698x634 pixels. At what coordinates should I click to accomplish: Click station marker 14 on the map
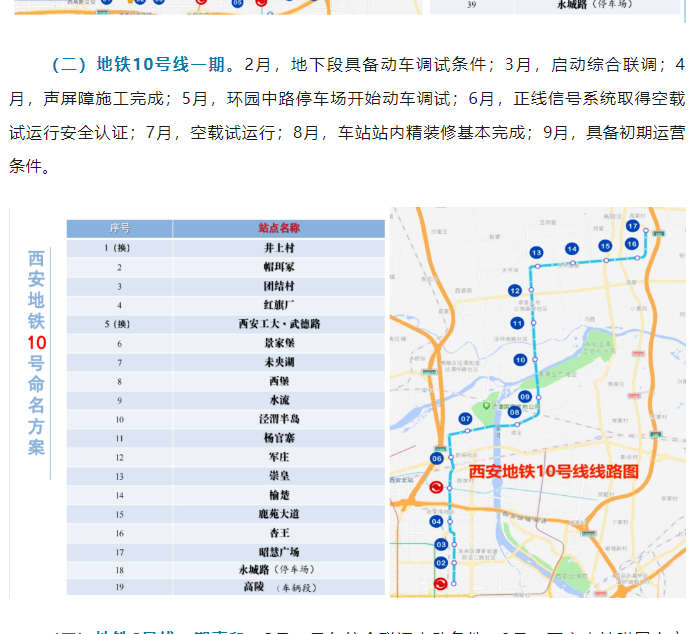(572, 249)
